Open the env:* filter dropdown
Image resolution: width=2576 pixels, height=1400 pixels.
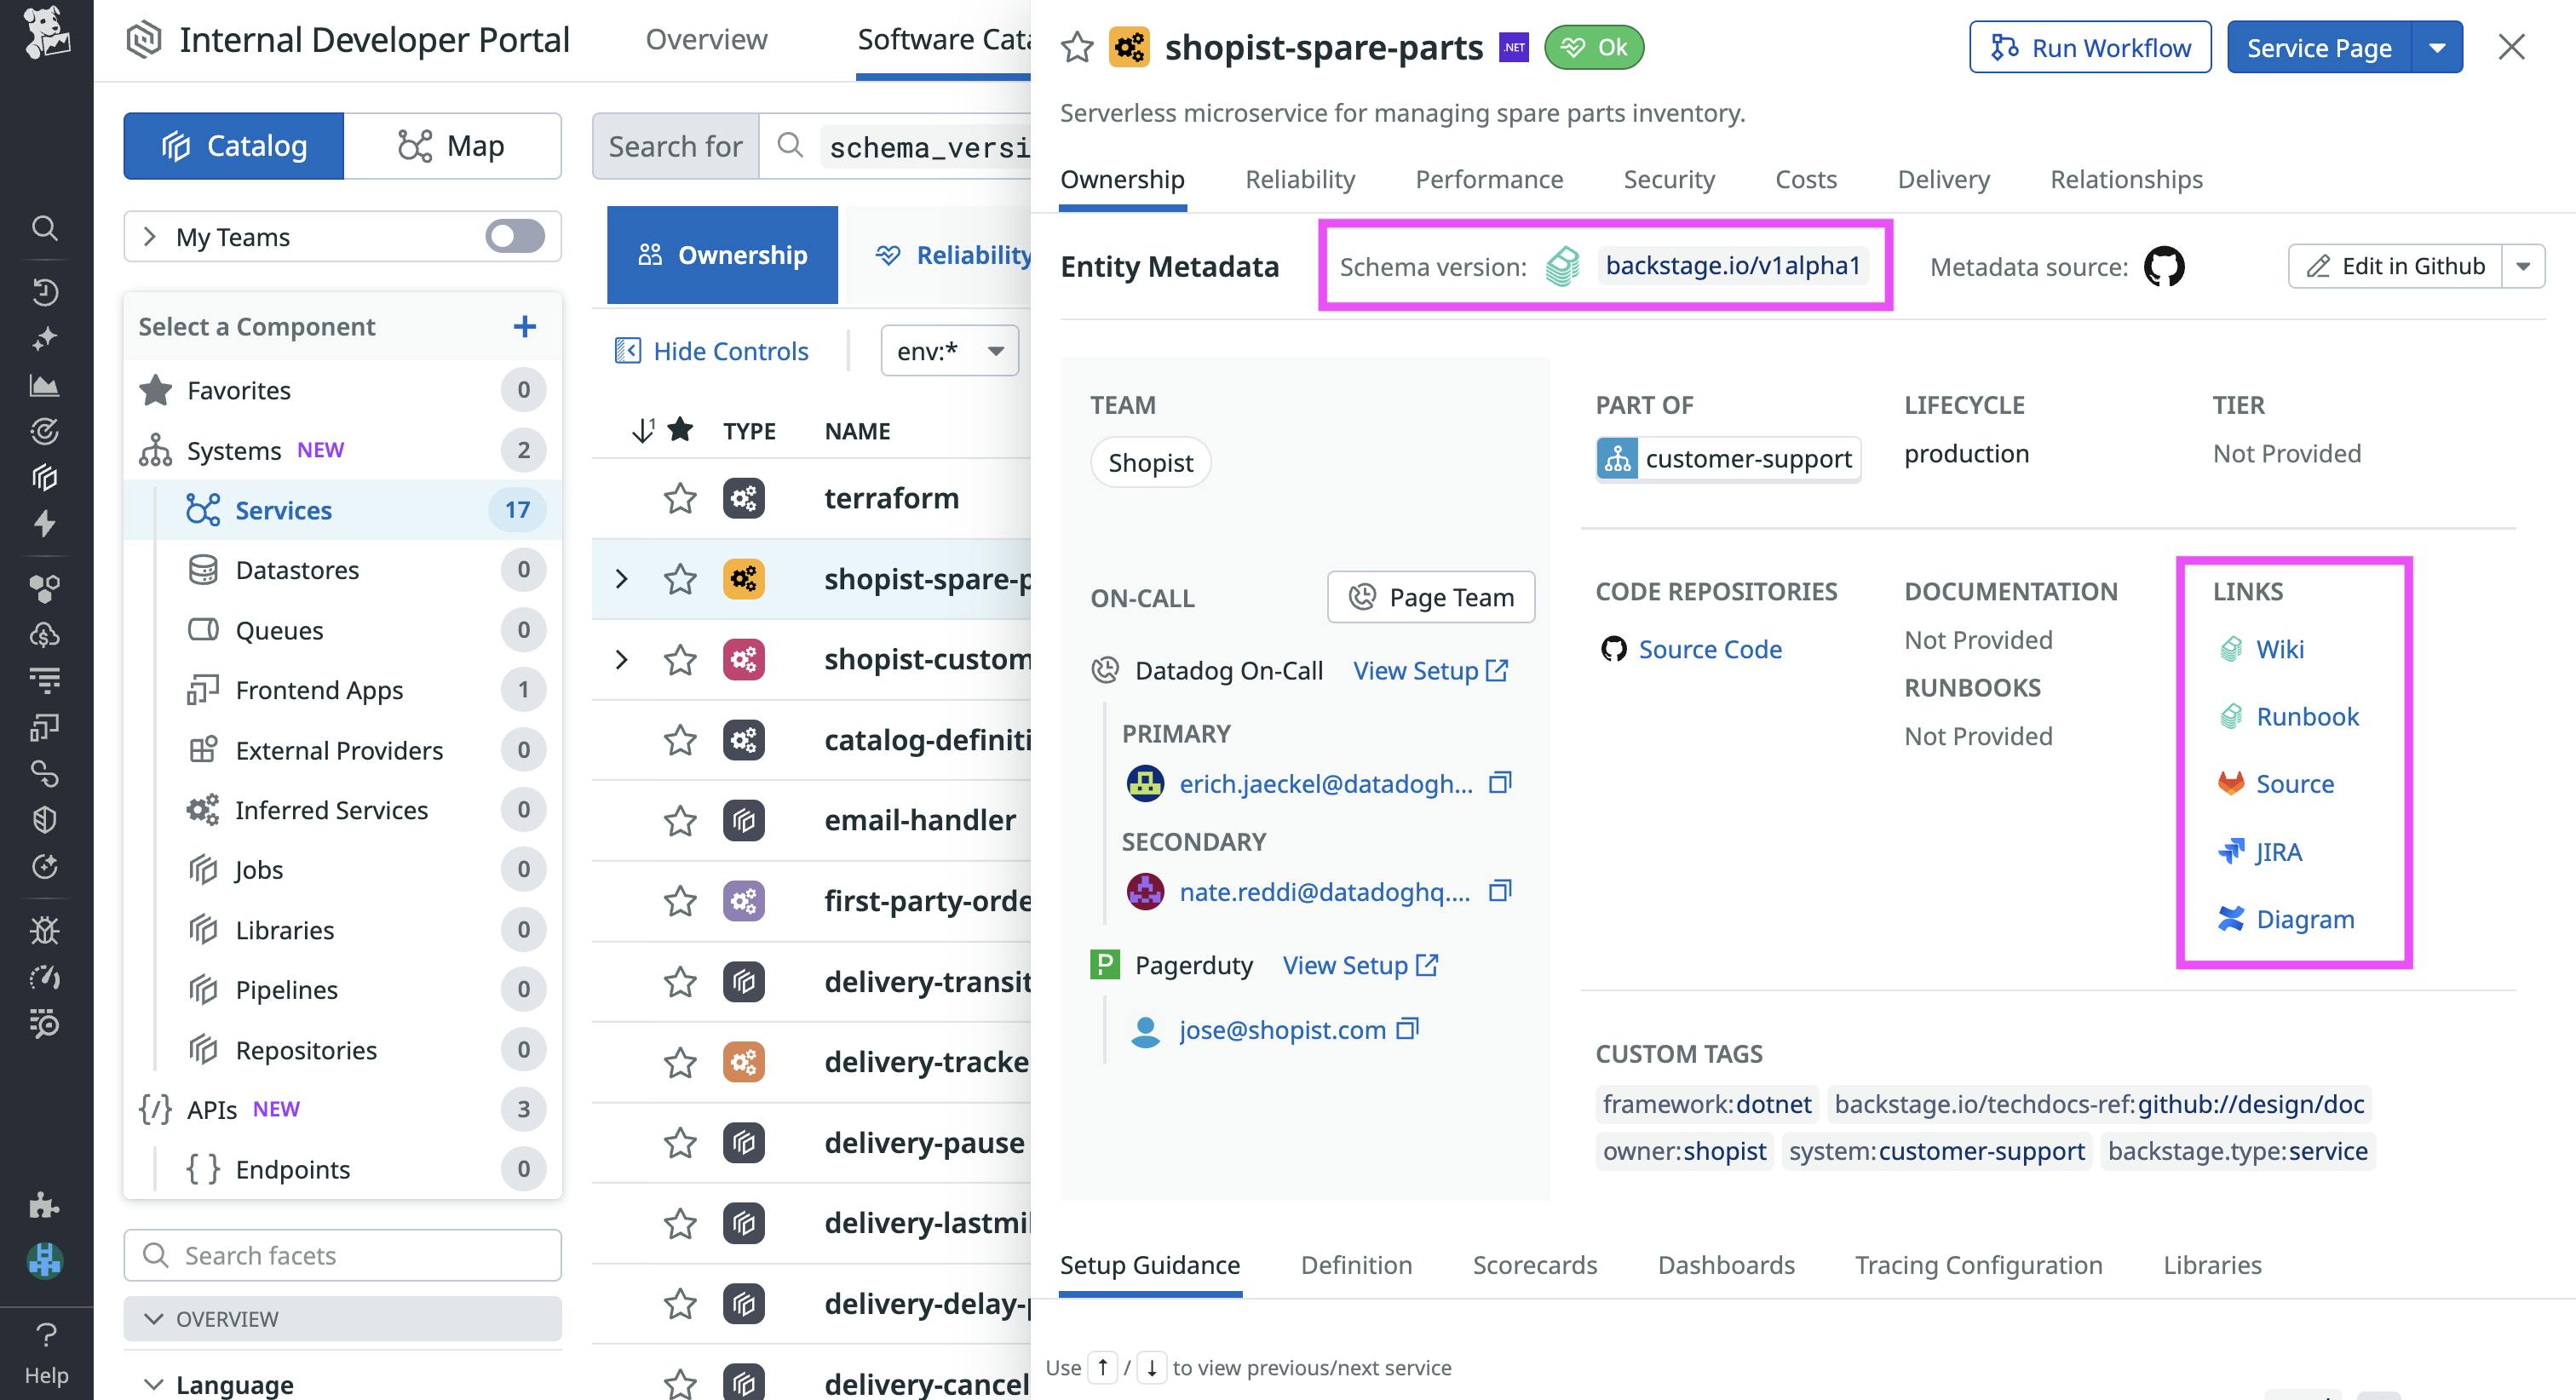[948, 350]
